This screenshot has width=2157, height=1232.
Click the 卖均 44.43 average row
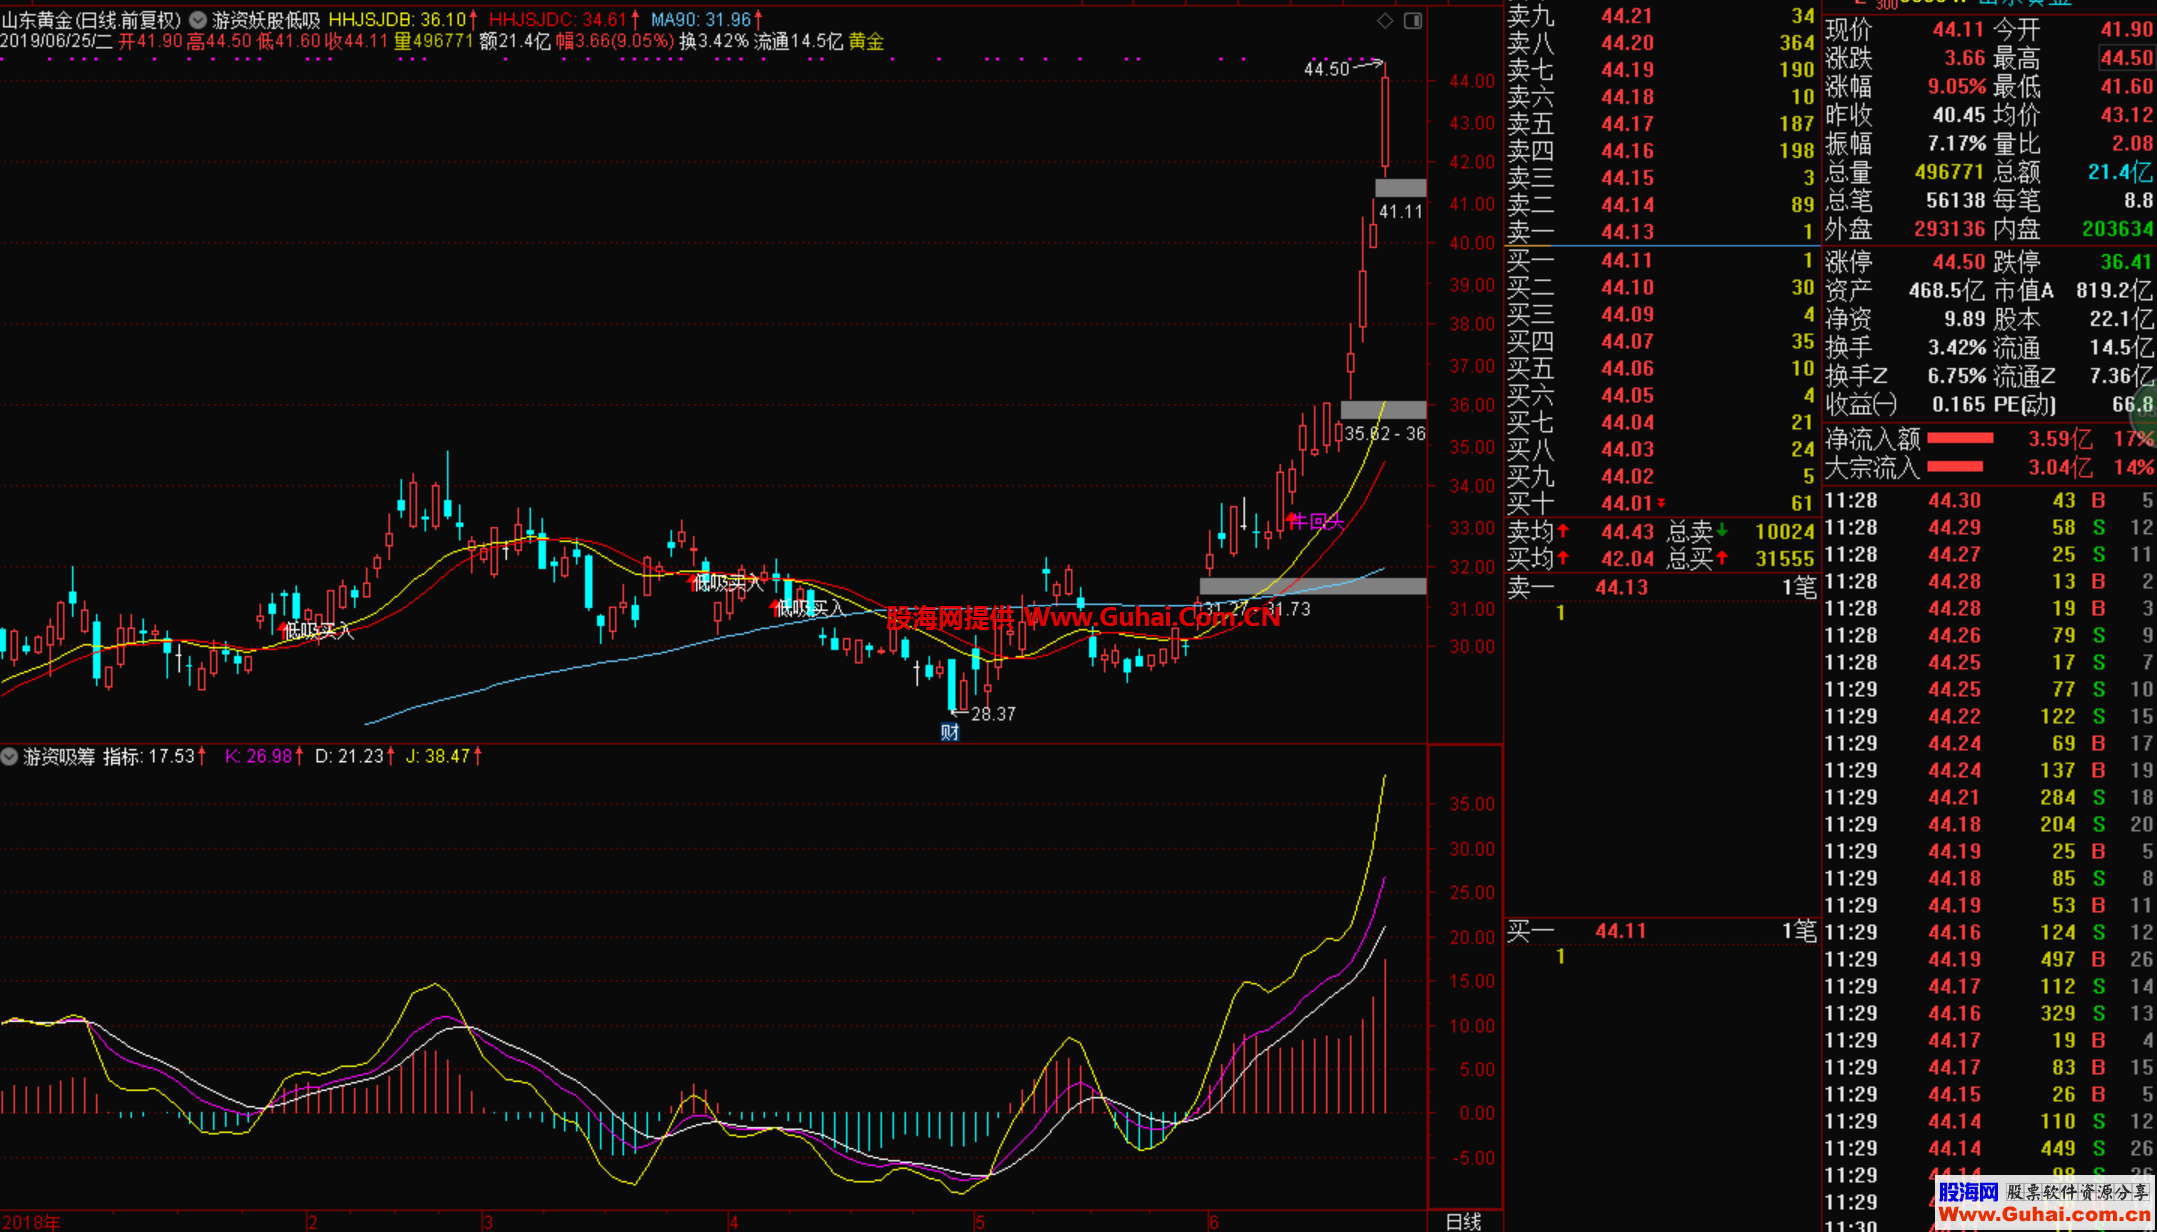click(x=1580, y=532)
